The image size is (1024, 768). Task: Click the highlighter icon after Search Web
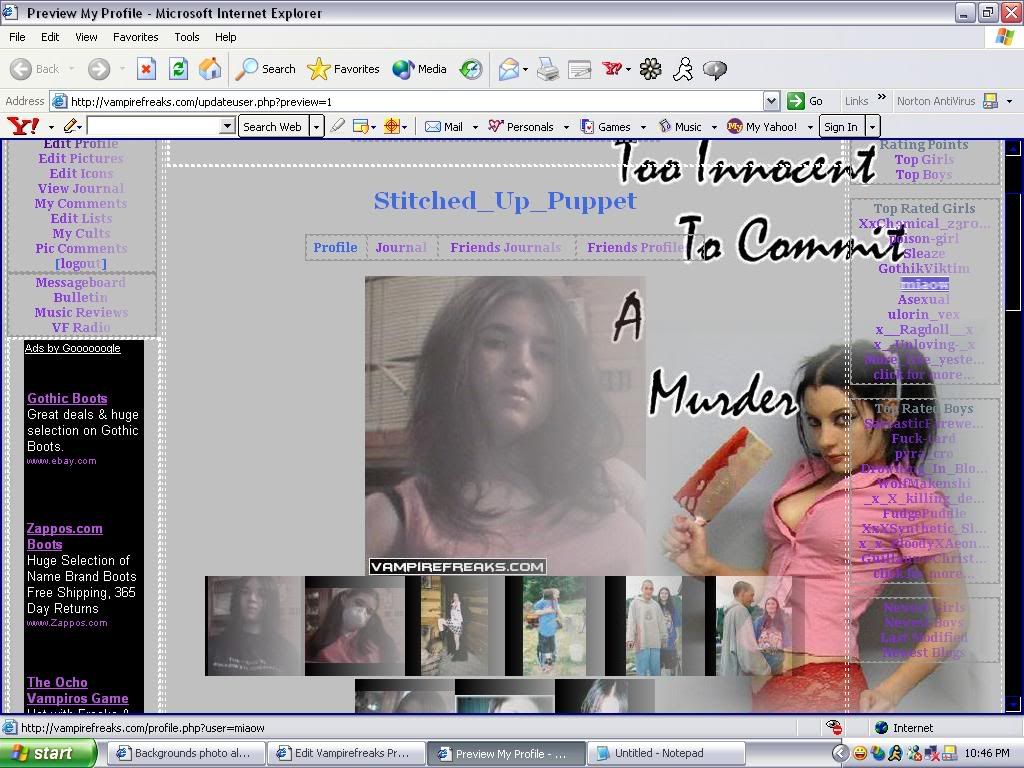[337, 126]
